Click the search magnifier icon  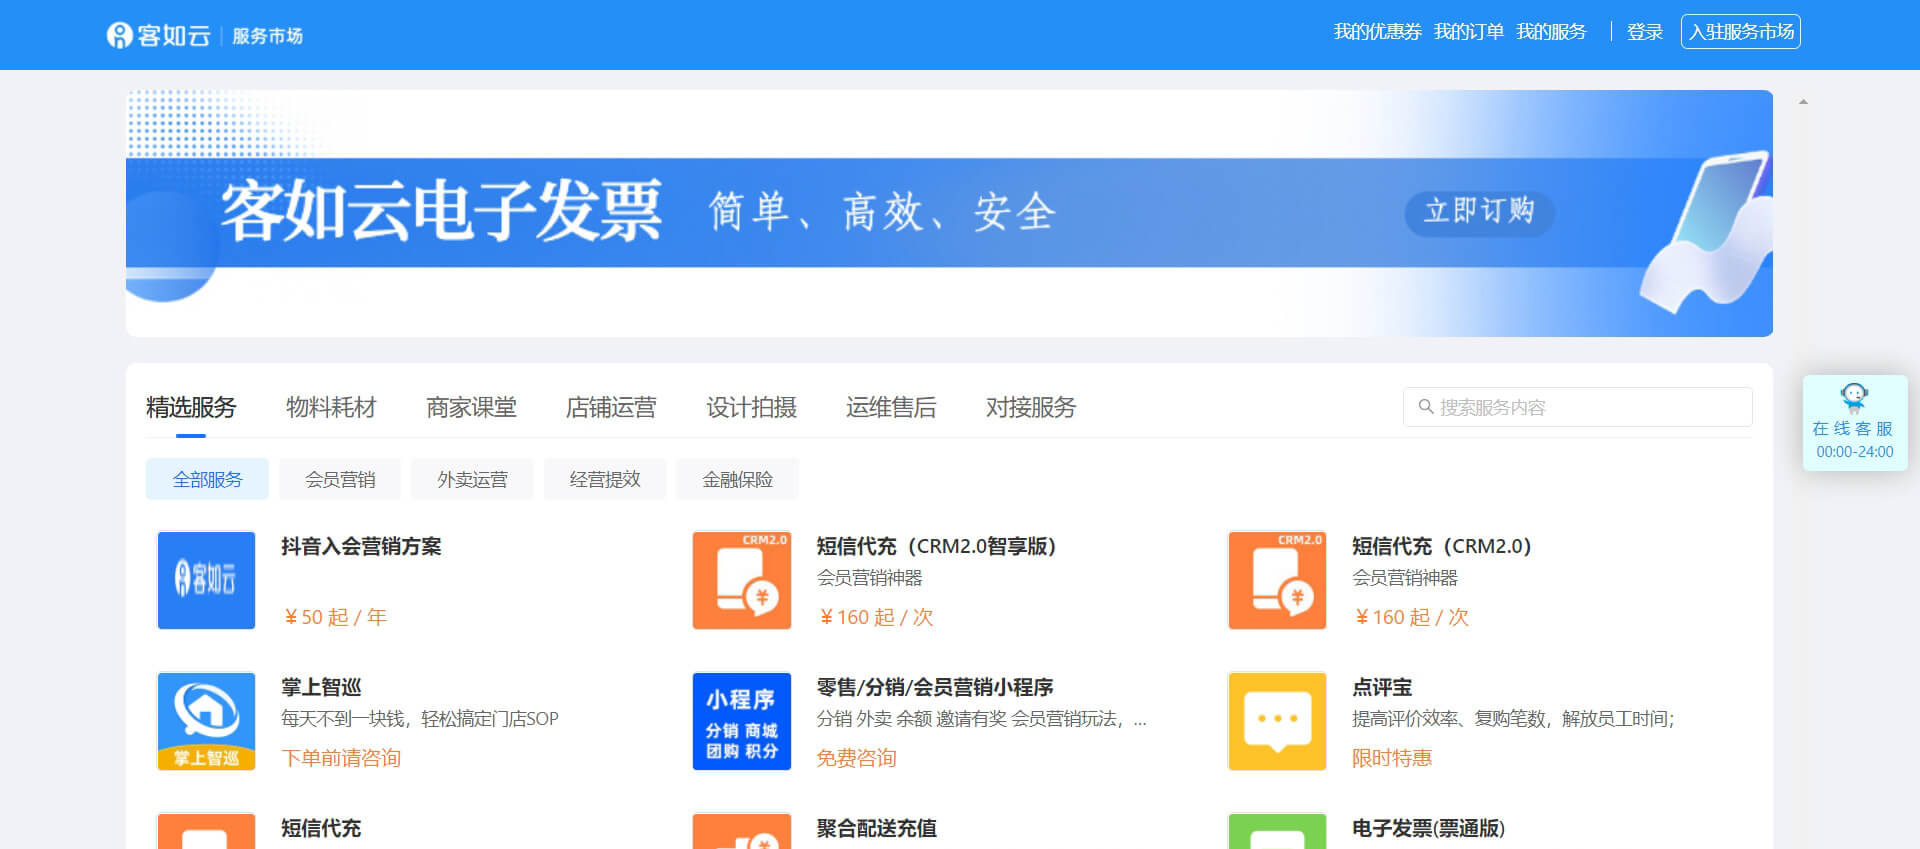pyautogui.click(x=1426, y=407)
